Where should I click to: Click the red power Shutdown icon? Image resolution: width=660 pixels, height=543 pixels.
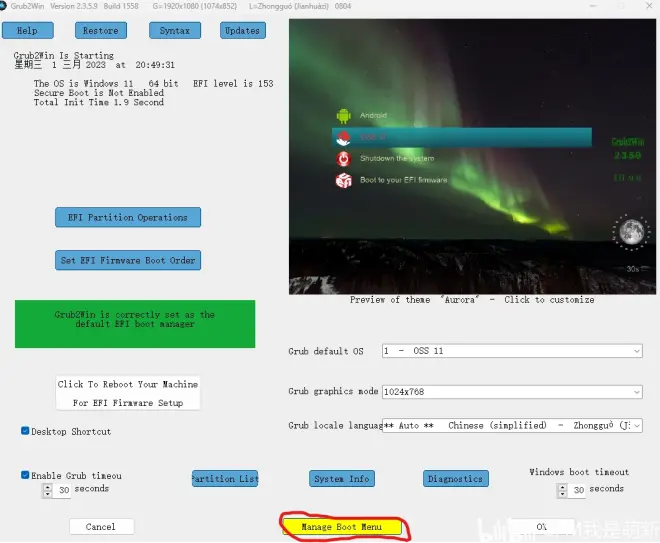[343, 159]
